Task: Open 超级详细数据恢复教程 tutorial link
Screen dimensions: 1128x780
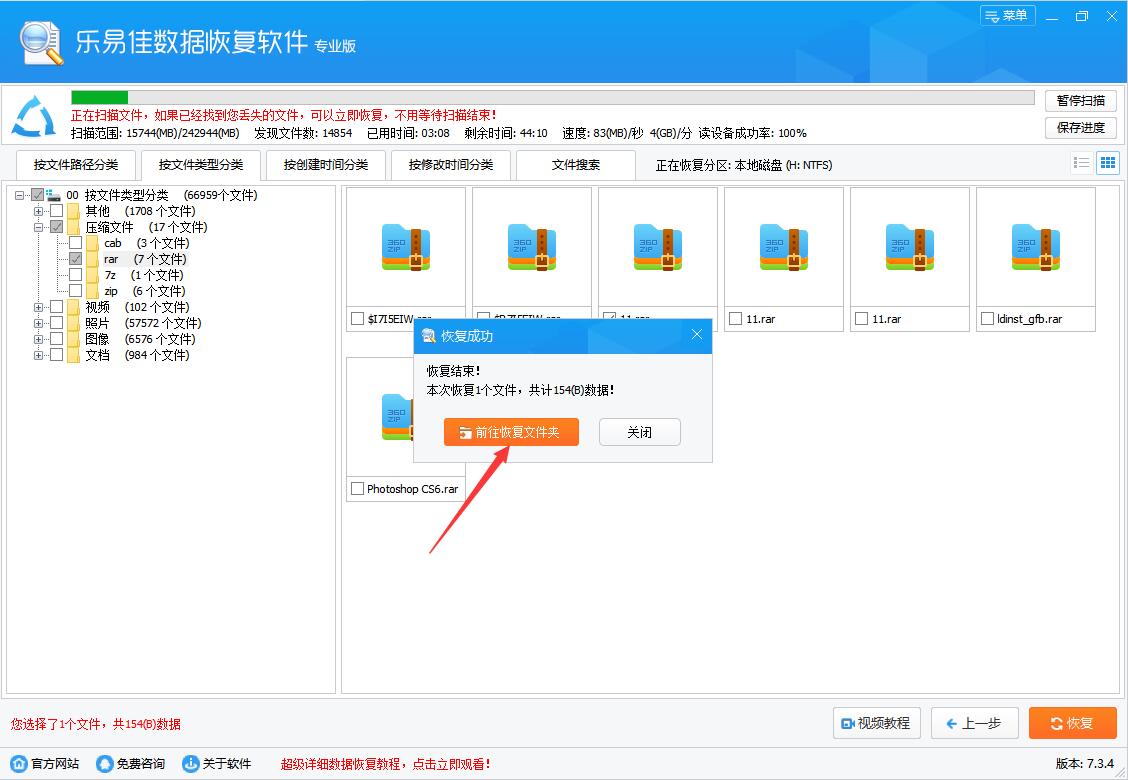Action: point(386,763)
